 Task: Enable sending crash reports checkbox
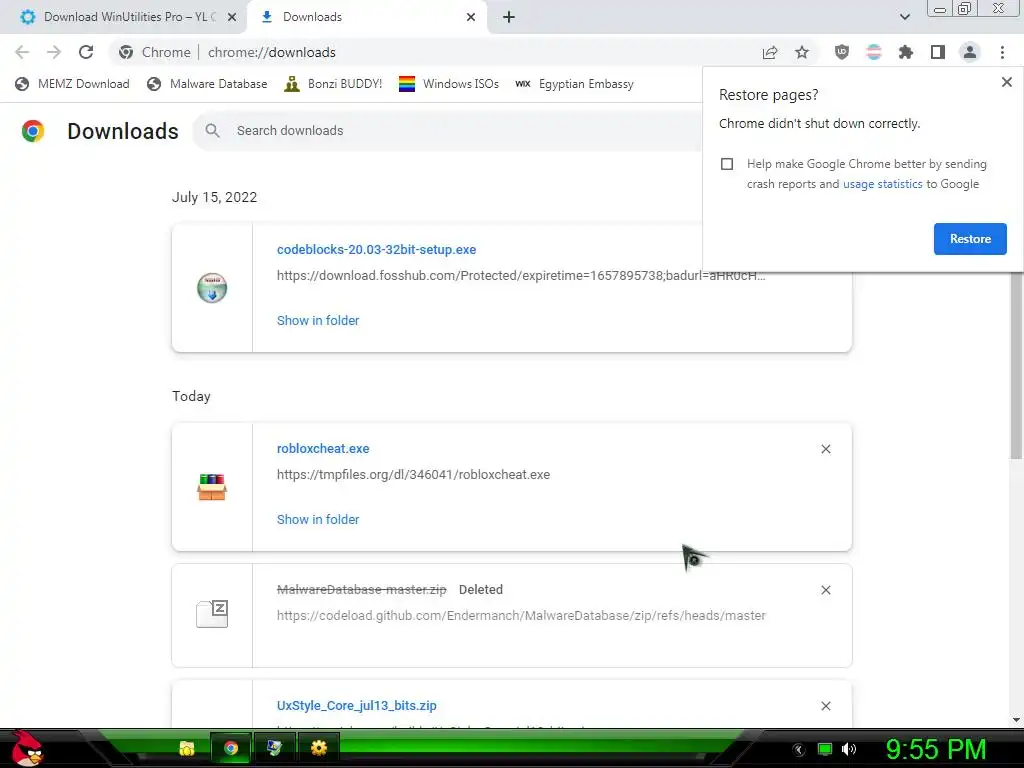727,164
